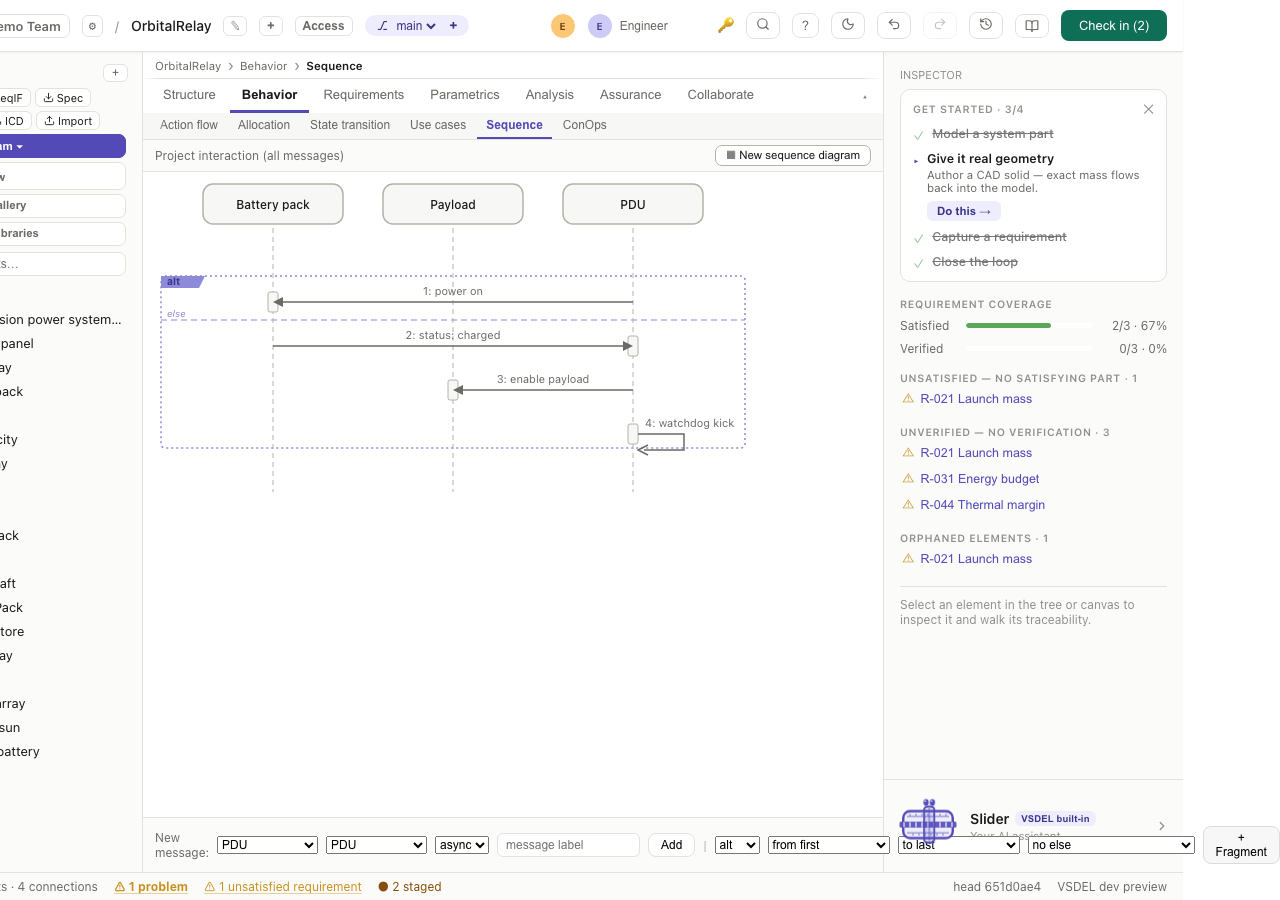Open the alt fragment type dropdown
The image size is (1280, 900).
click(x=737, y=845)
